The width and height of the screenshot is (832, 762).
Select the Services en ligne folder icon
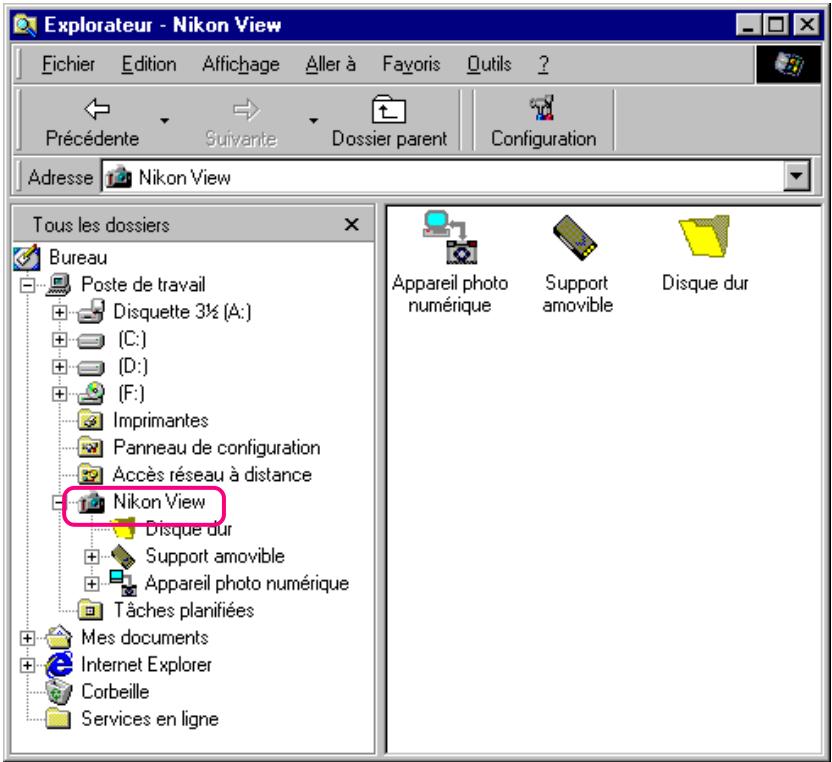coord(58,719)
